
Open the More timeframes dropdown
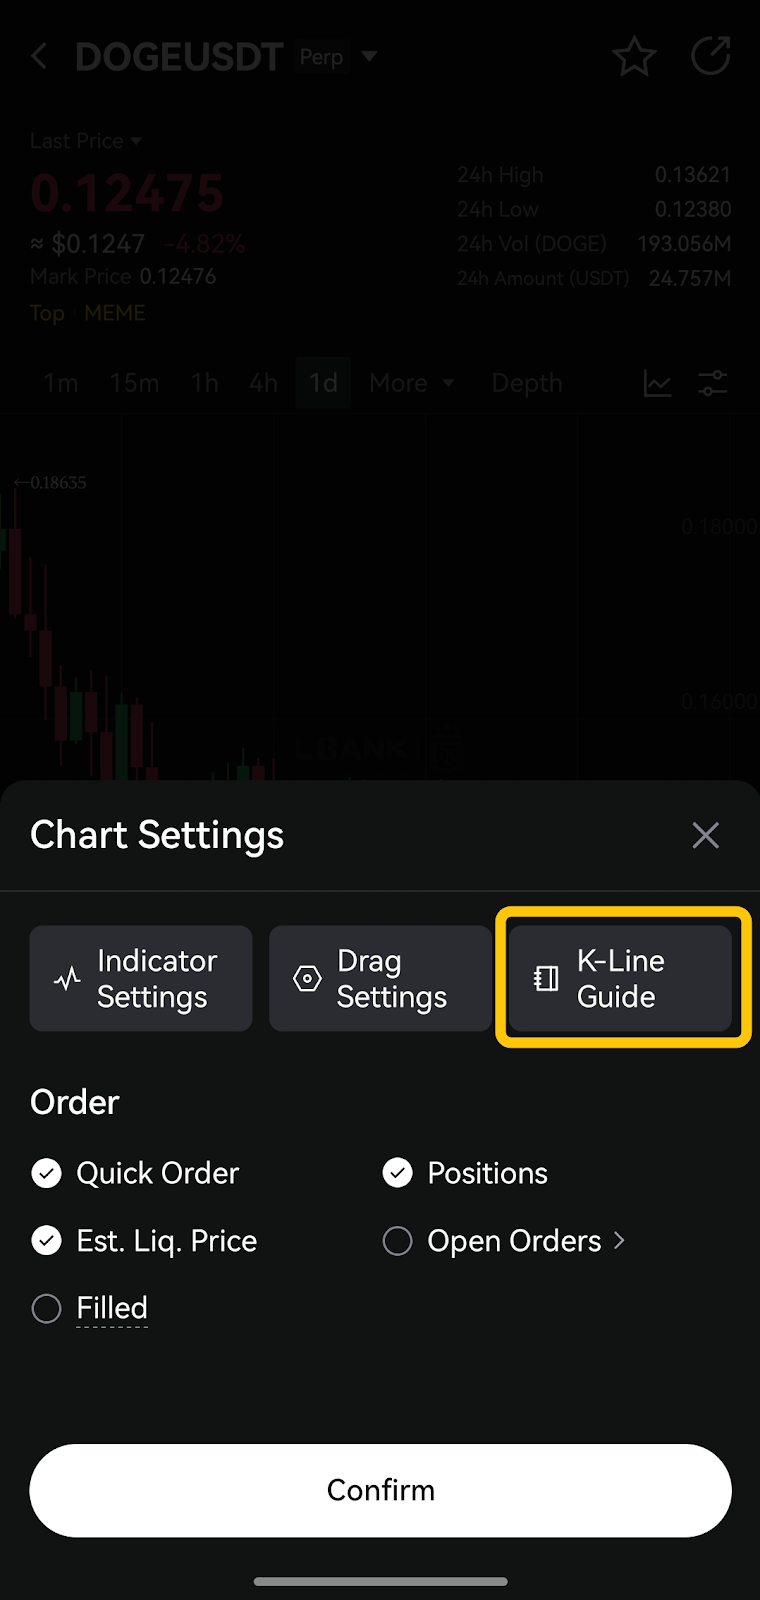[411, 383]
